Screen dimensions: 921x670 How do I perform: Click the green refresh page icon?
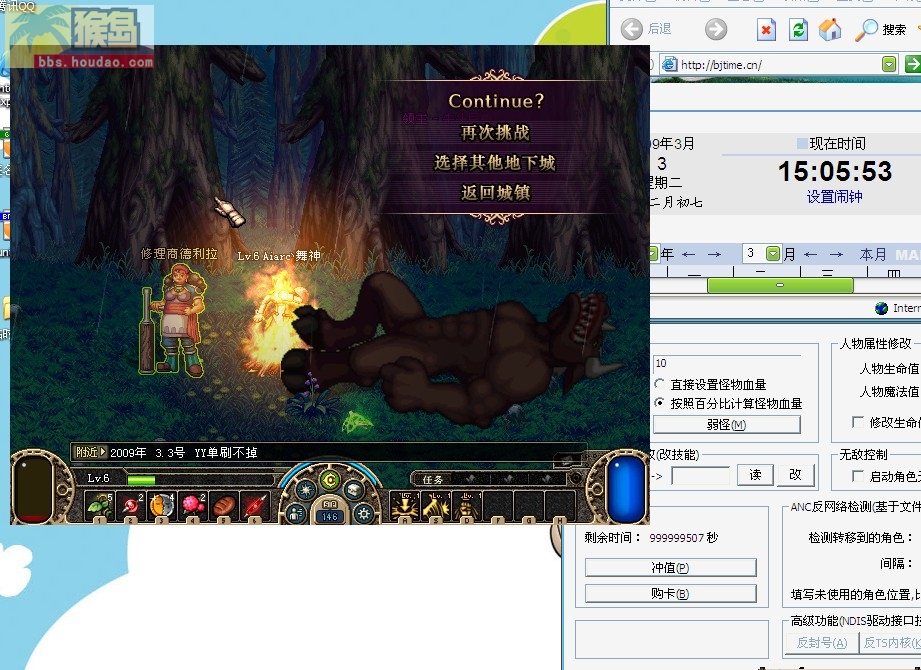pyautogui.click(x=798, y=29)
